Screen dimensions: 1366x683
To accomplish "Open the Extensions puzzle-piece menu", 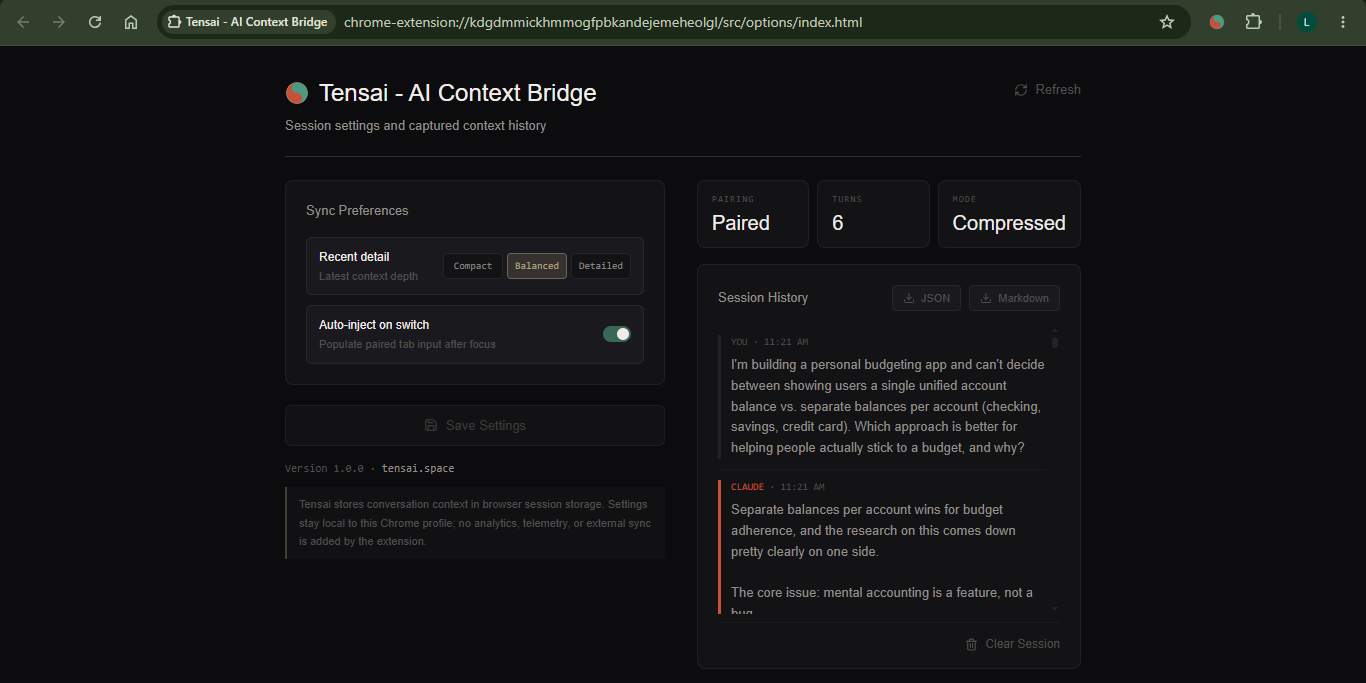I will point(1253,22).
